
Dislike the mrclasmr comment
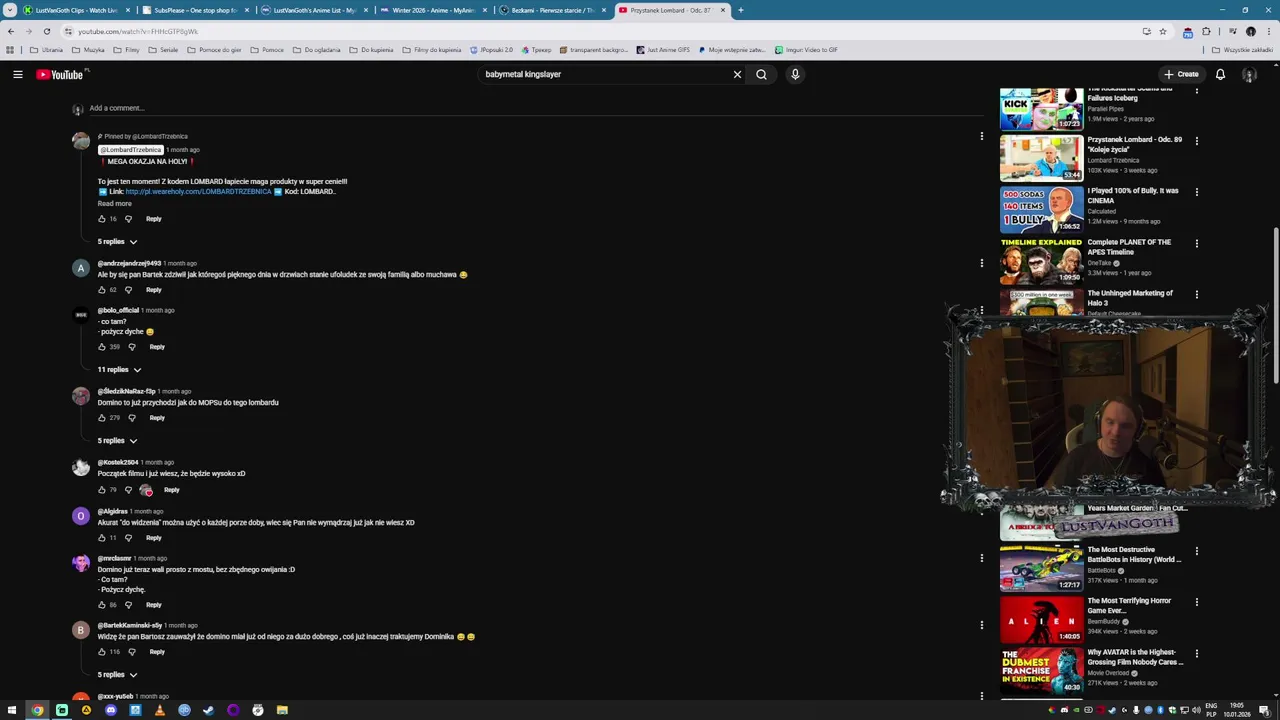(x=128, y=605)
